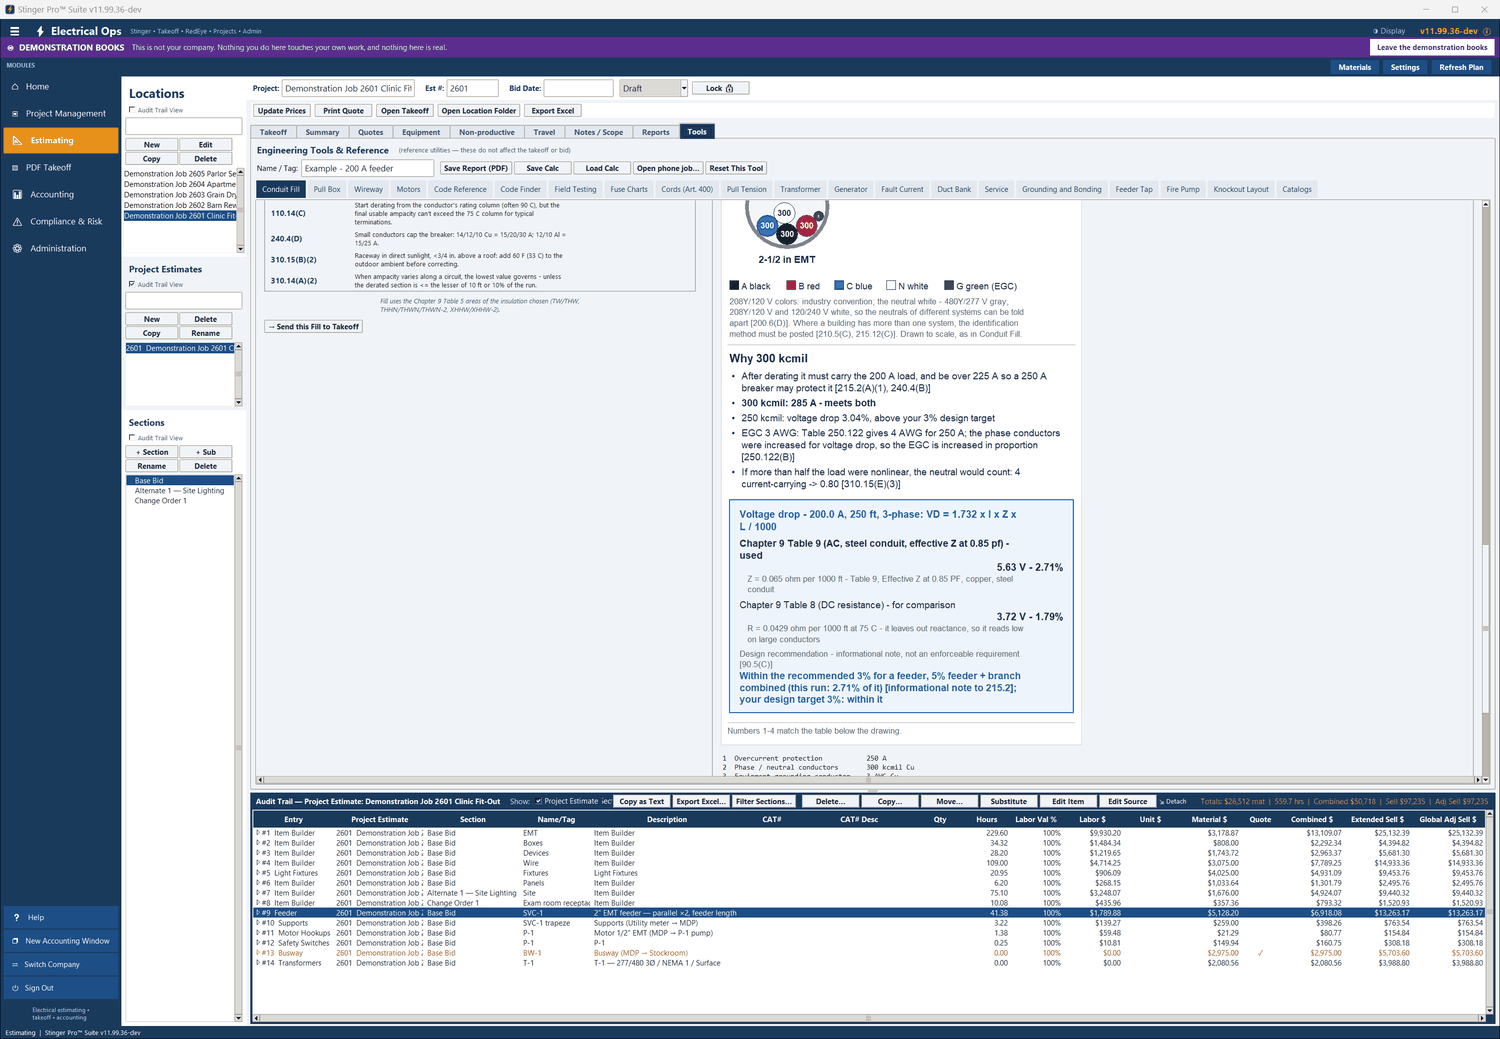This screenshot has height=1039, width=1500.
Task: Select Demonstration Job 2603 Grain Dry location
Action: [x=180, y=195]
